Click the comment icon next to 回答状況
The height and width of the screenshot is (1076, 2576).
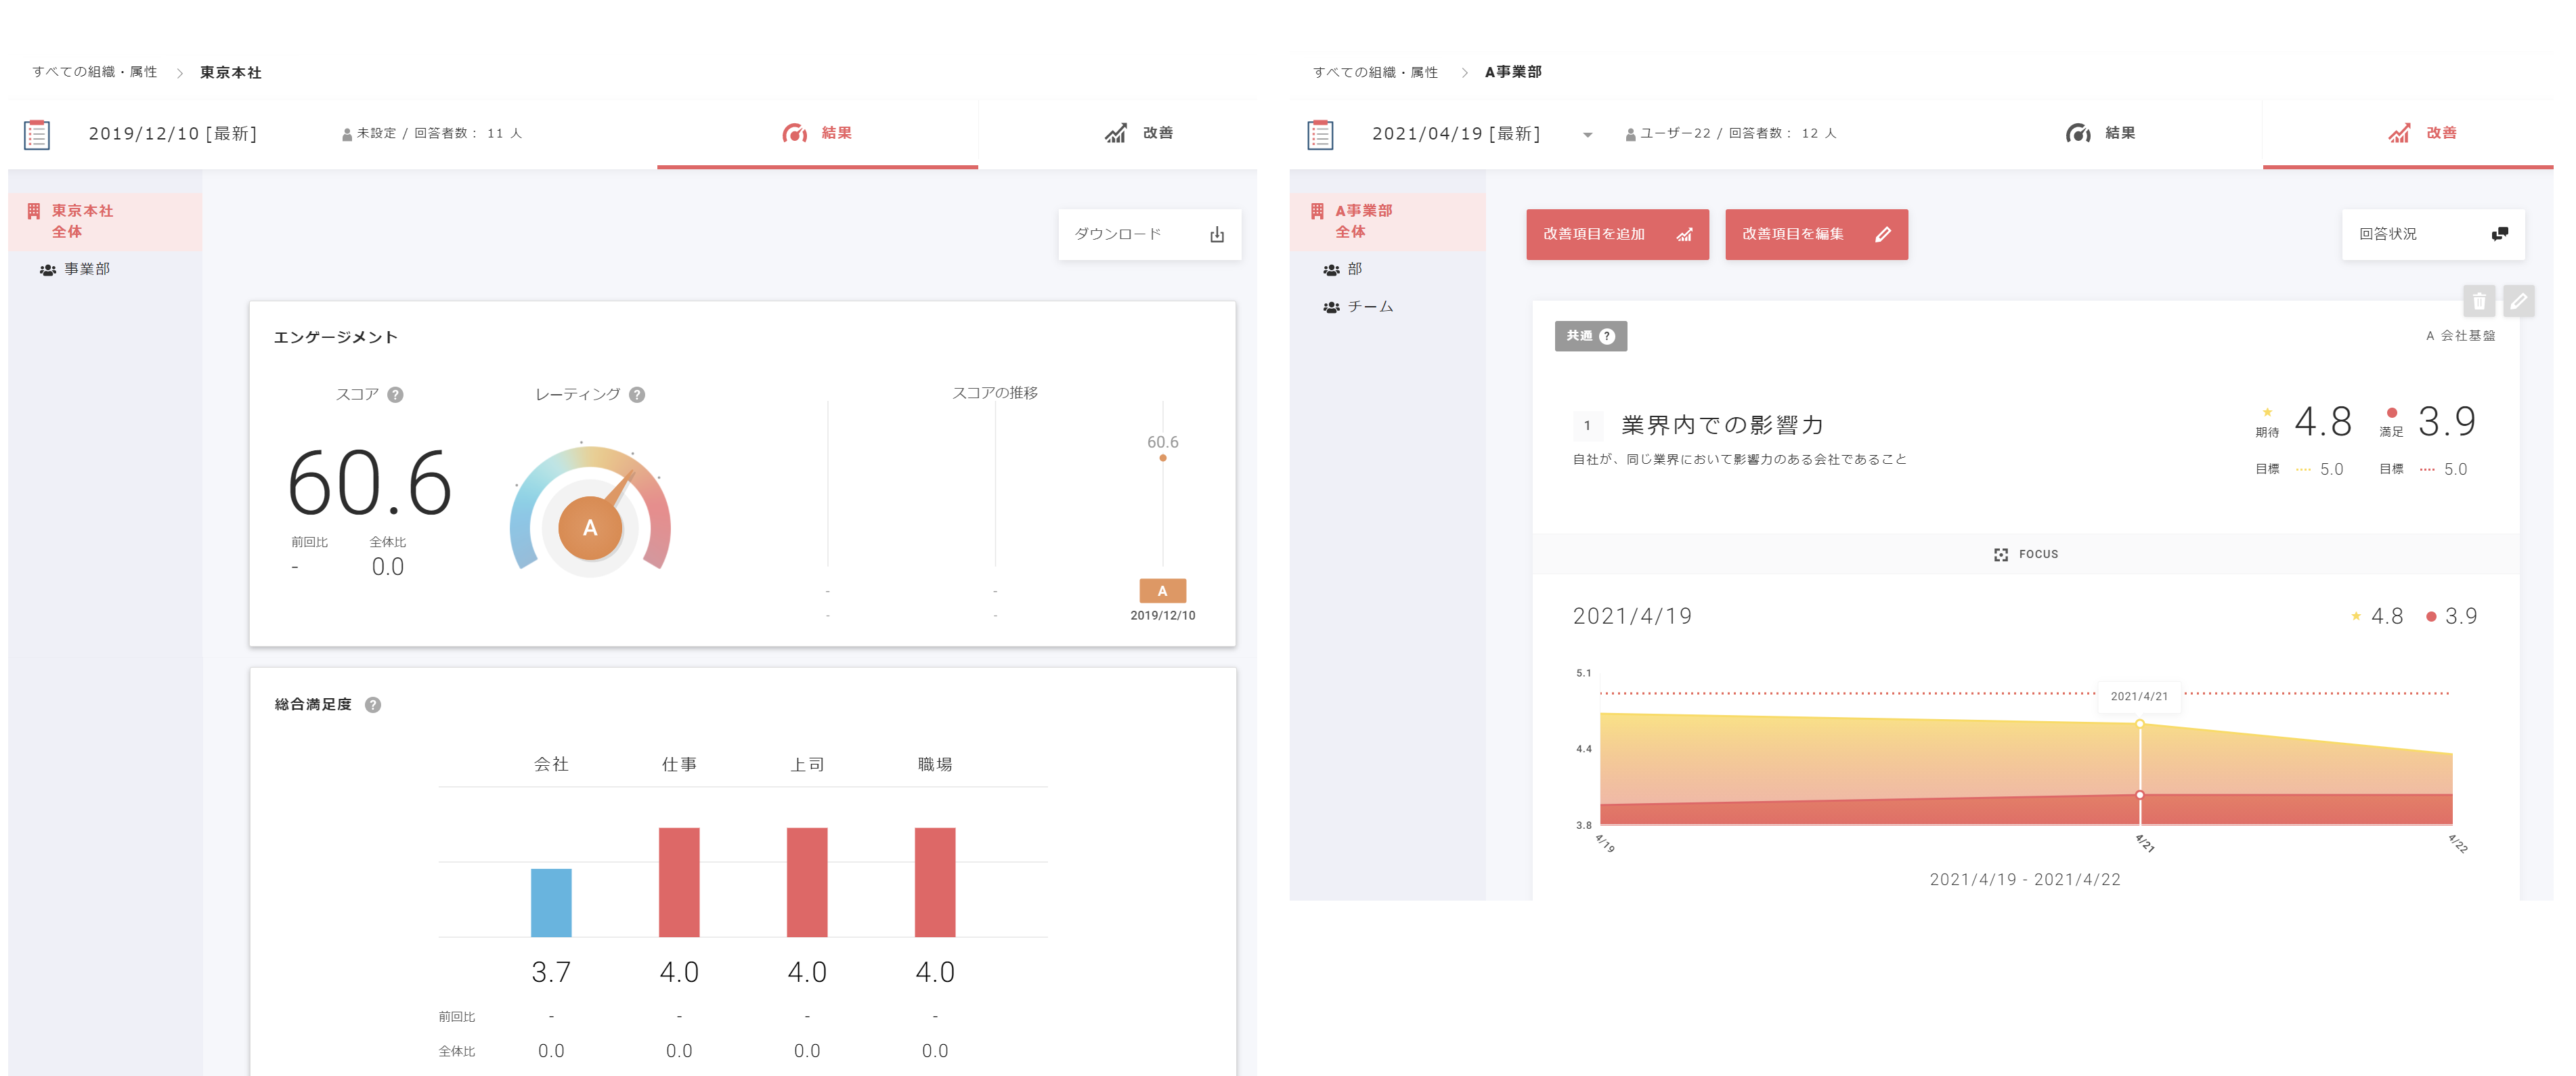click(2499, 233)
